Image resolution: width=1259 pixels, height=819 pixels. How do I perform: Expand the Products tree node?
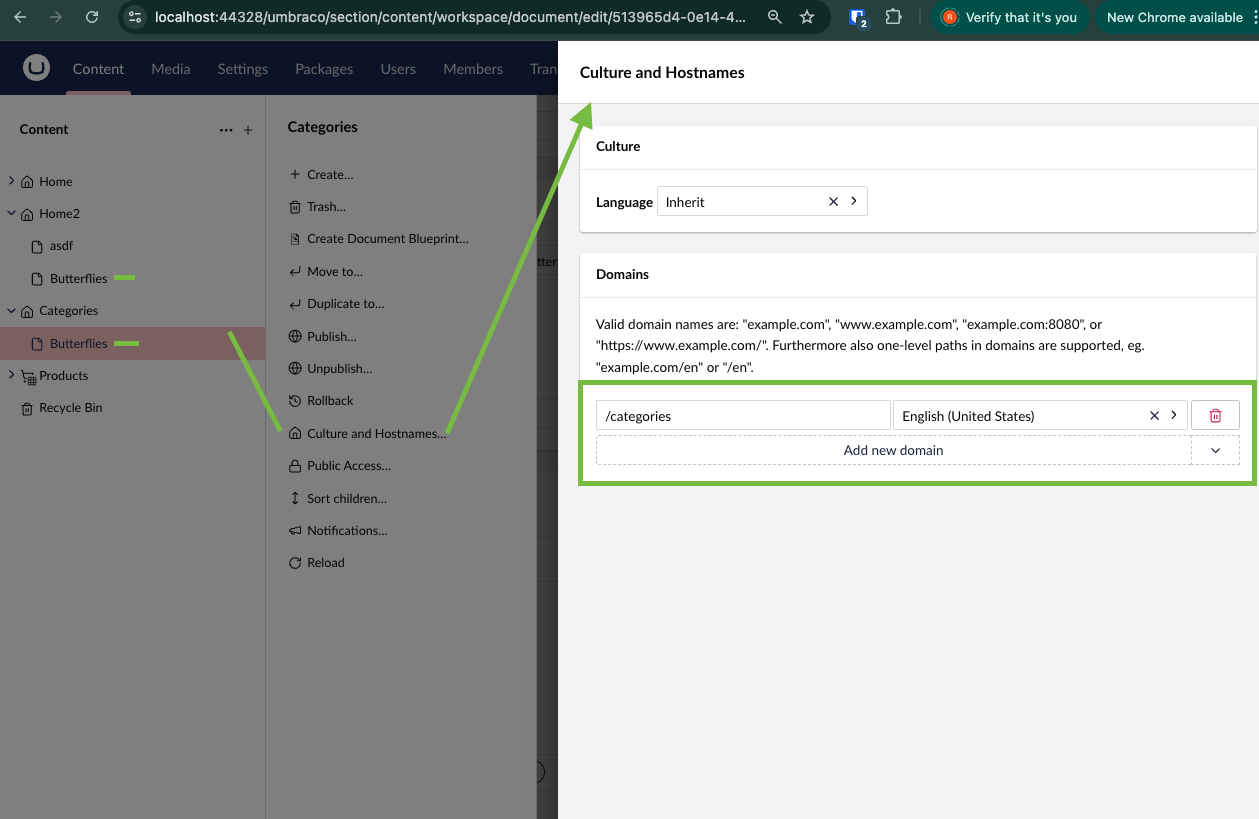tap(11, 375)
